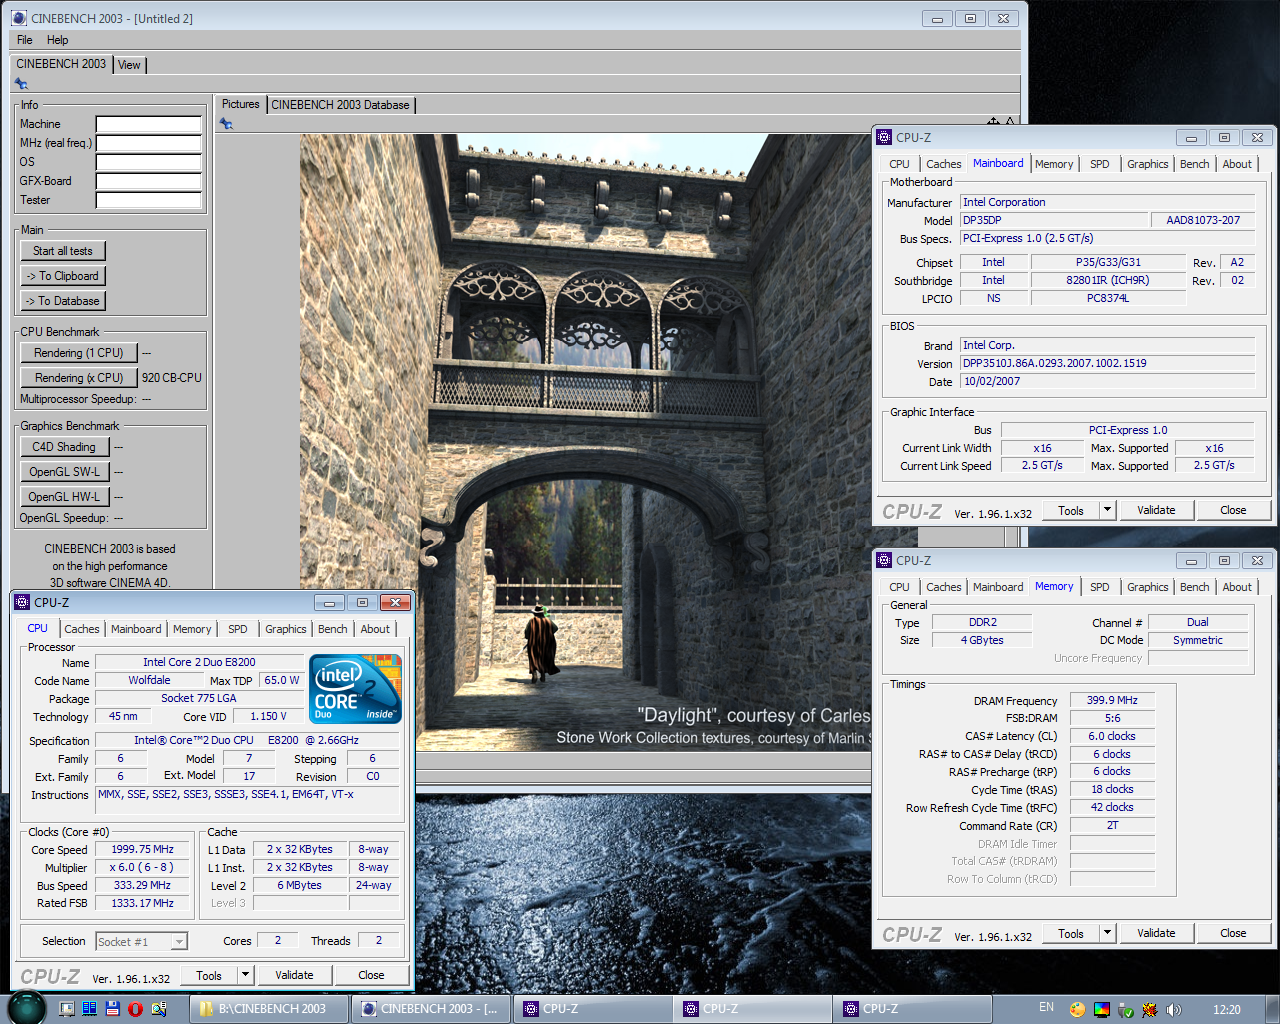
Task: Click Close button in CPU-Z Memory window
Action: (x=1233, y=933)
